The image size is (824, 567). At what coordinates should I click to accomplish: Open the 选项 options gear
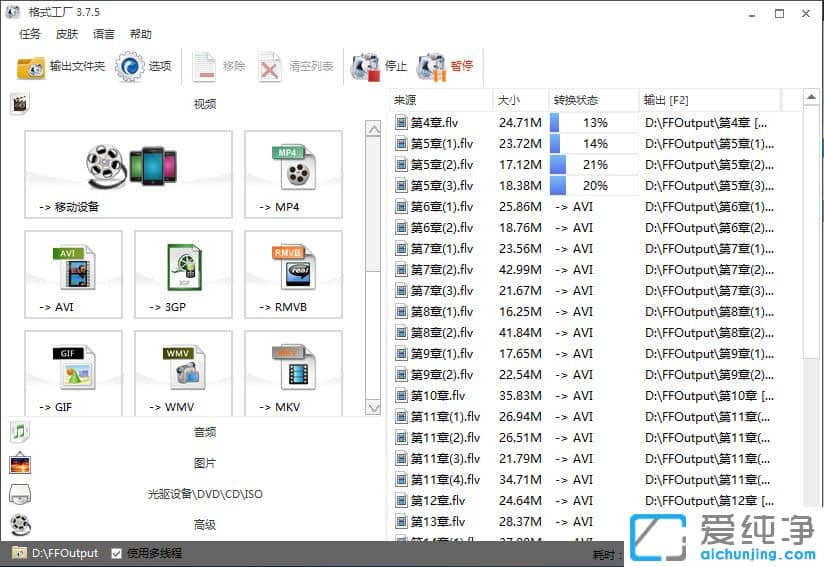[x=143, y=67]
